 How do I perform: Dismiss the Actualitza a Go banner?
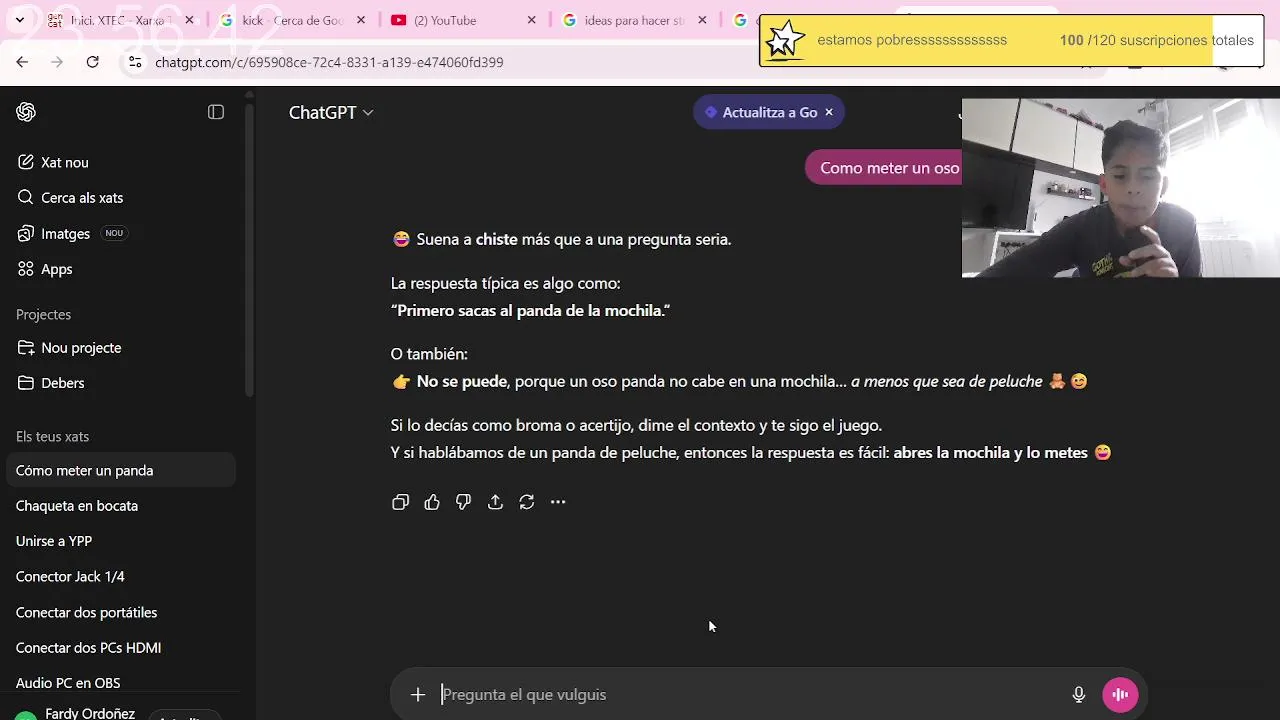[x=829, y=112]
